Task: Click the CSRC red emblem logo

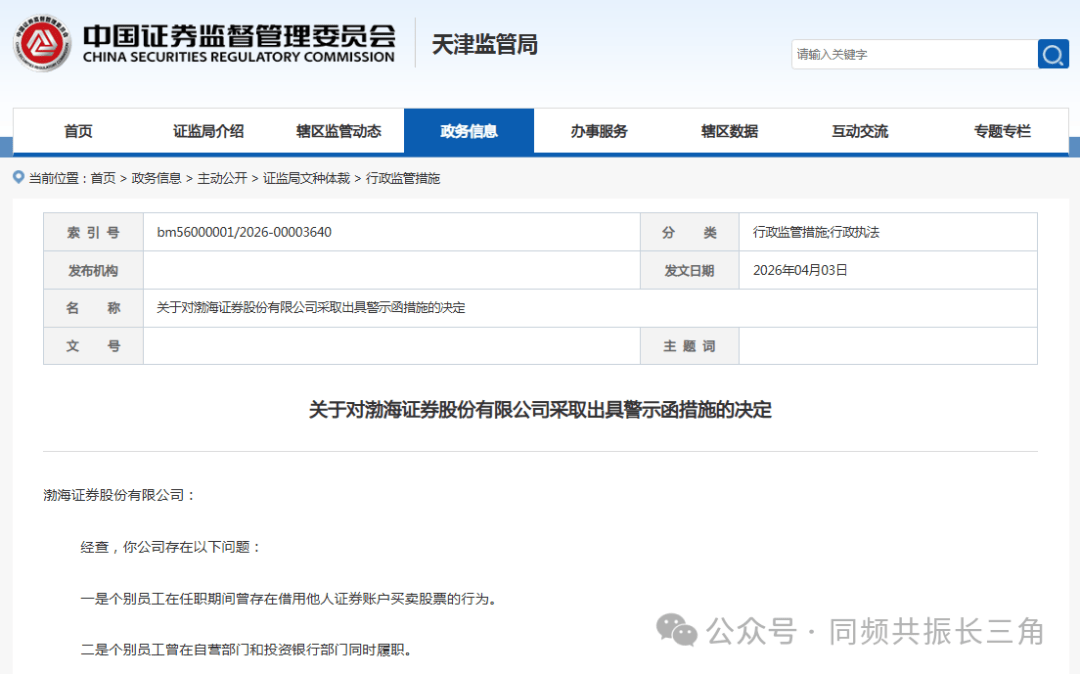Action: click(41, 44)
